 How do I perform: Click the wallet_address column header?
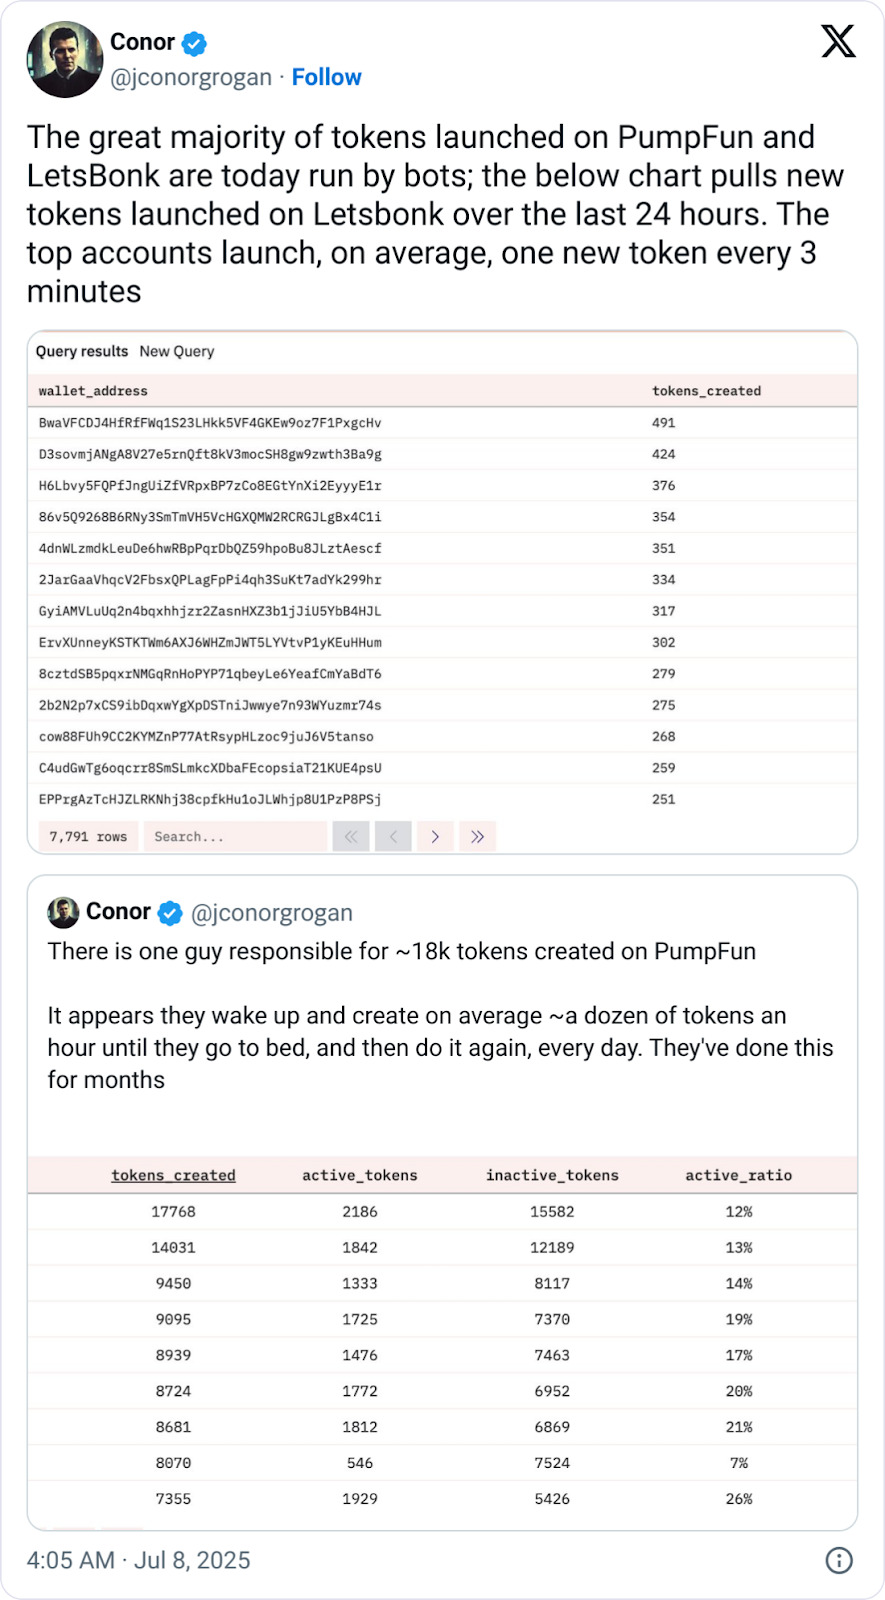click(x=93, y=391)
